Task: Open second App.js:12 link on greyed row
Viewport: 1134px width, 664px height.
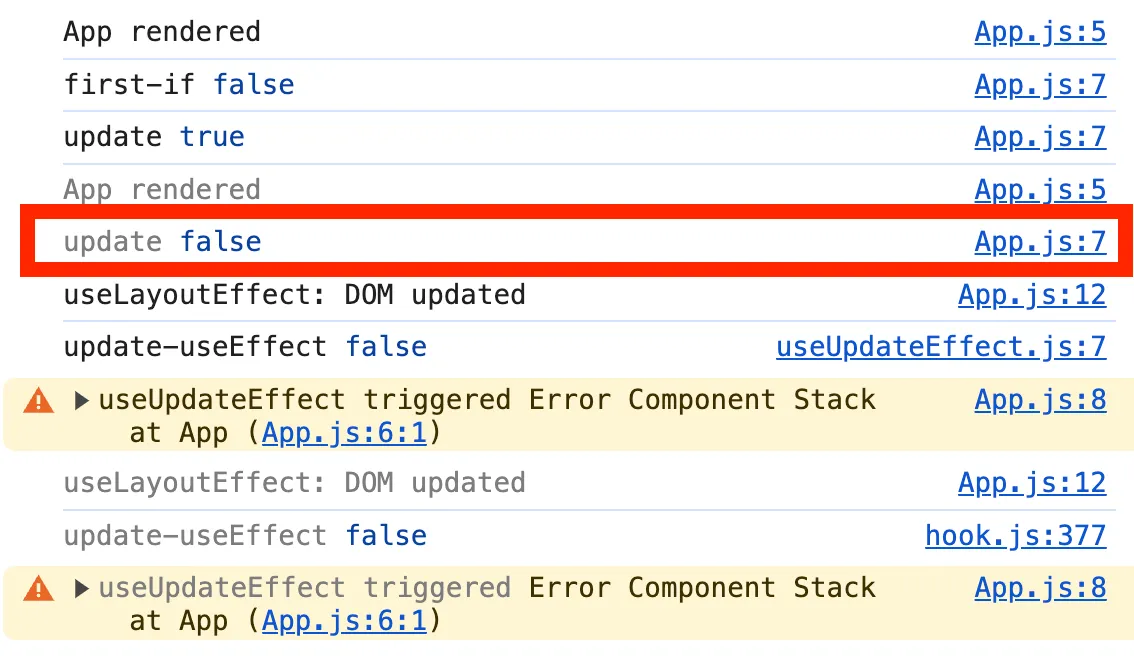Action: pos(1032,483)
